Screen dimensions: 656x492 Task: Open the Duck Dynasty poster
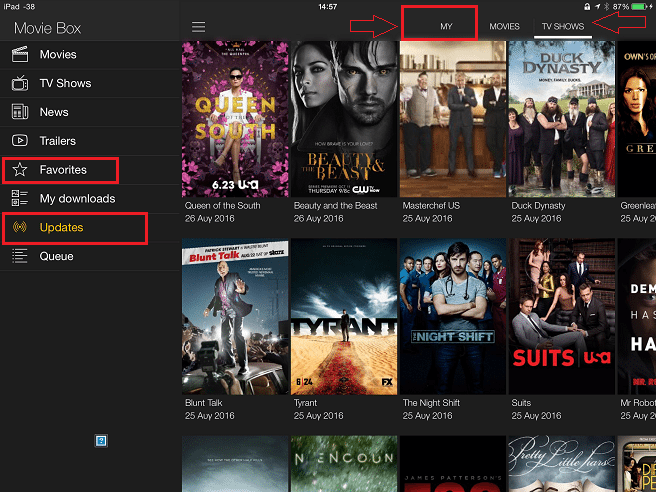pyautogui.click(x=561, y=119)
